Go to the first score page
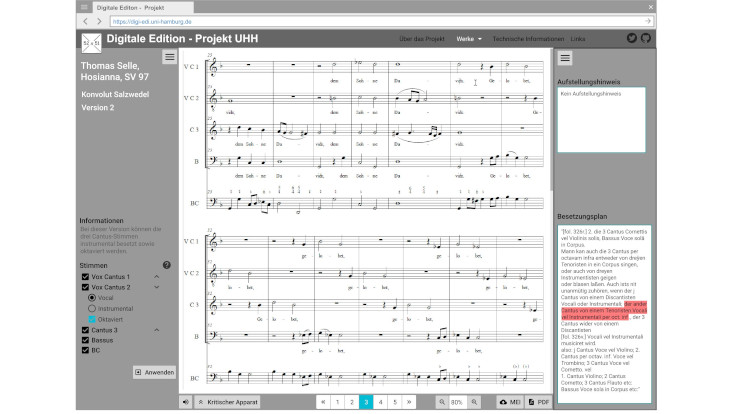Image resolution: width=733 pixels, height=414 pixels. [323, 402]
